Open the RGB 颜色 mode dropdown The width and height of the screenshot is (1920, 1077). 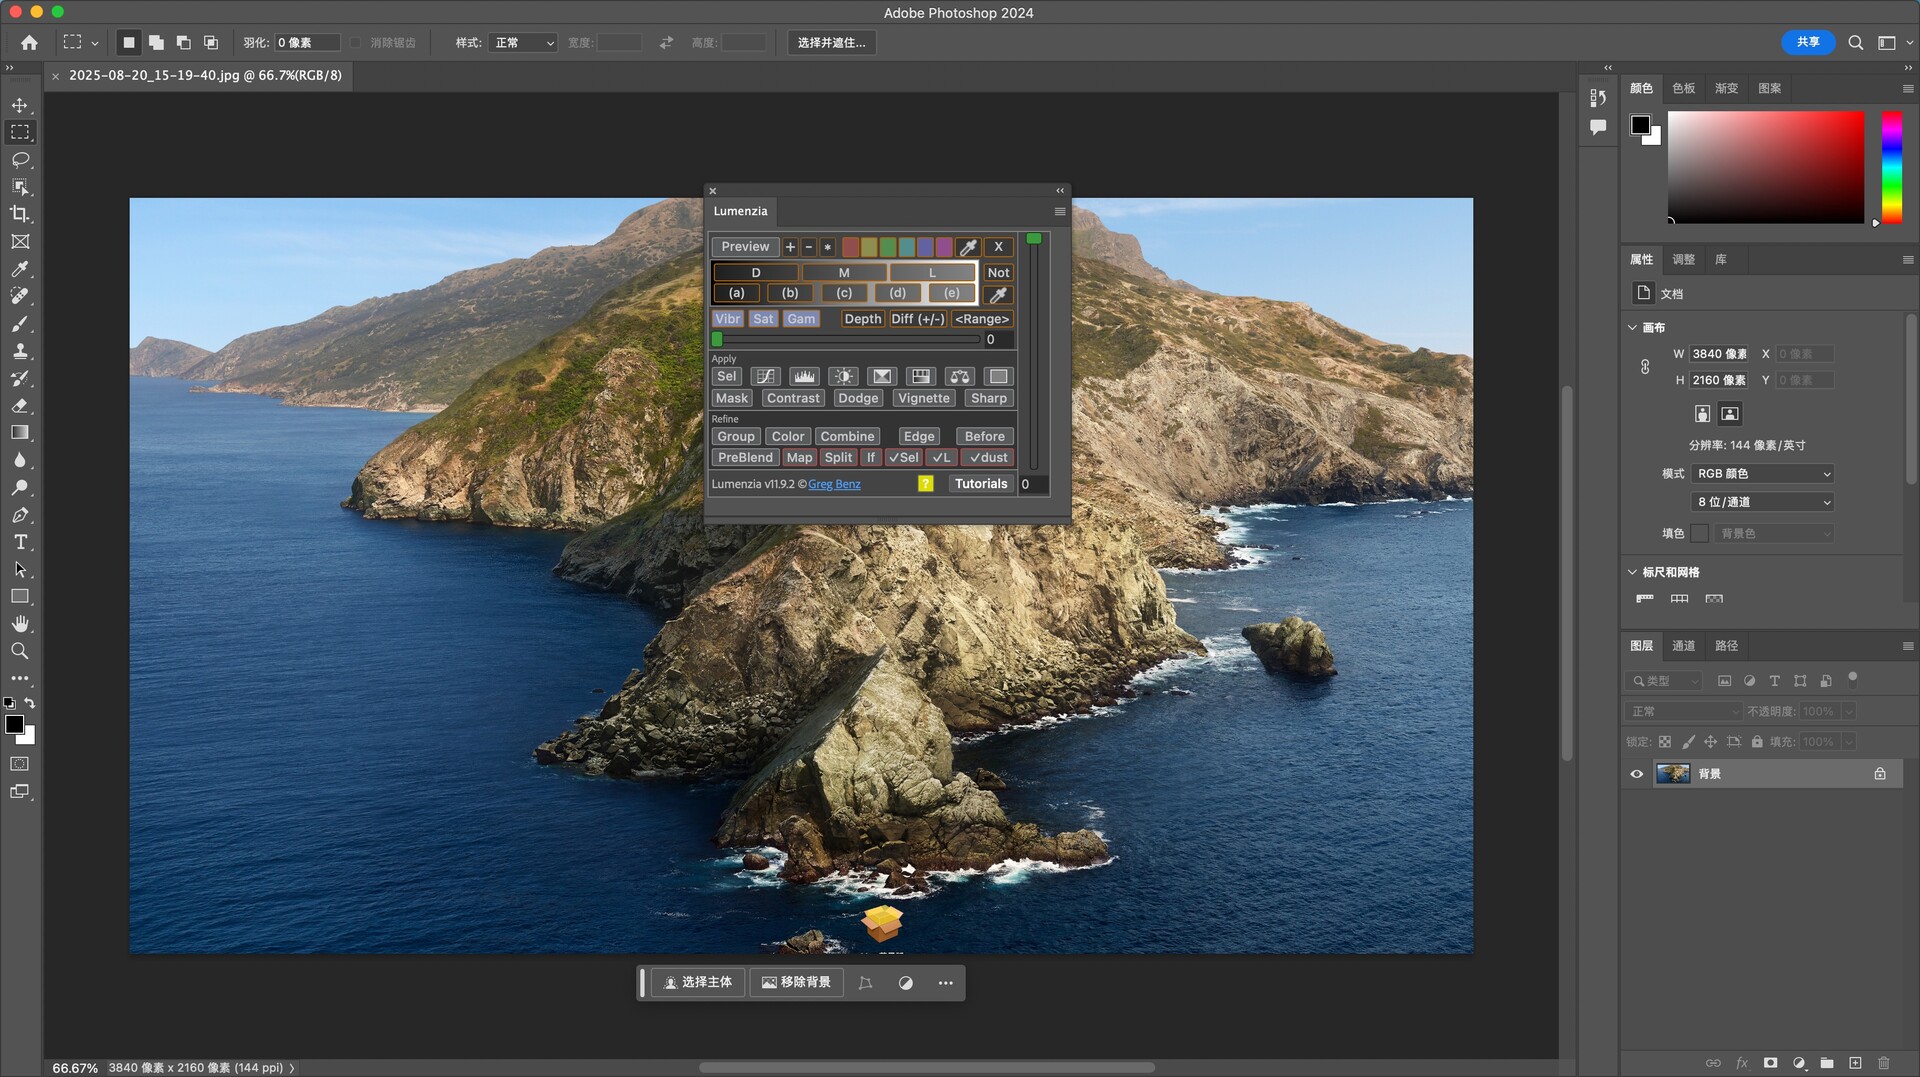coord(1762,474)
